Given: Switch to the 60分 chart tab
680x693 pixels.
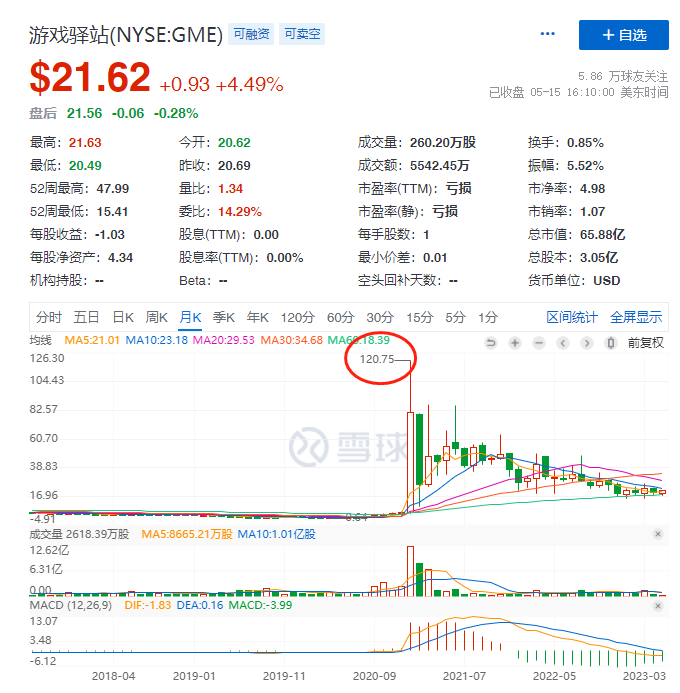Looking at the screenshot, I should pyautogui.click(x=340, y=317).
